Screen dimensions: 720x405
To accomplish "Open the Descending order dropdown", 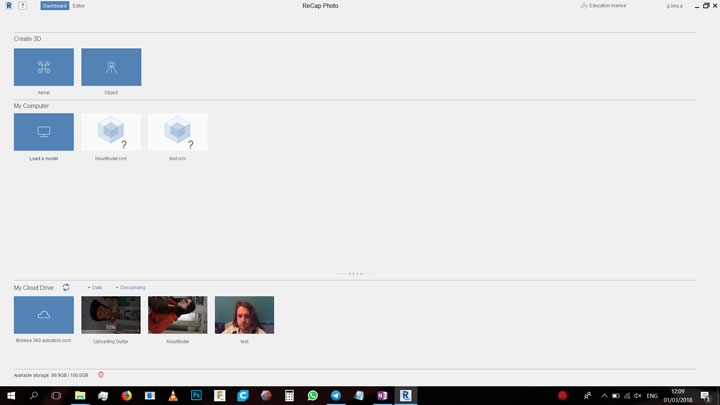I will 131,287.
